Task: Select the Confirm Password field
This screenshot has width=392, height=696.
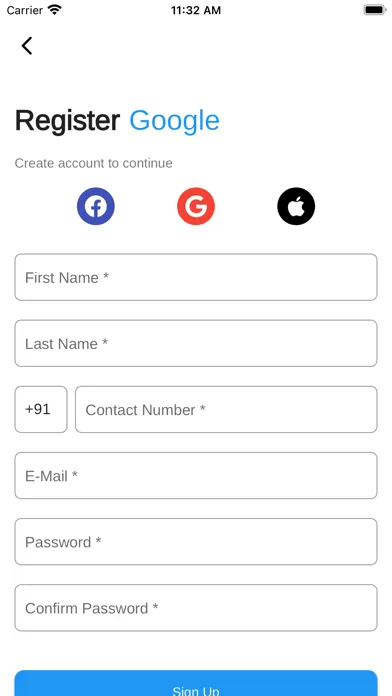Action: click(196, 608)
